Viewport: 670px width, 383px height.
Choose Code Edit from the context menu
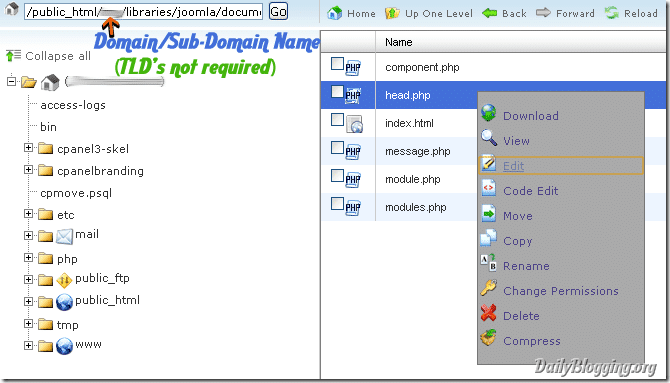click(531, 191)
